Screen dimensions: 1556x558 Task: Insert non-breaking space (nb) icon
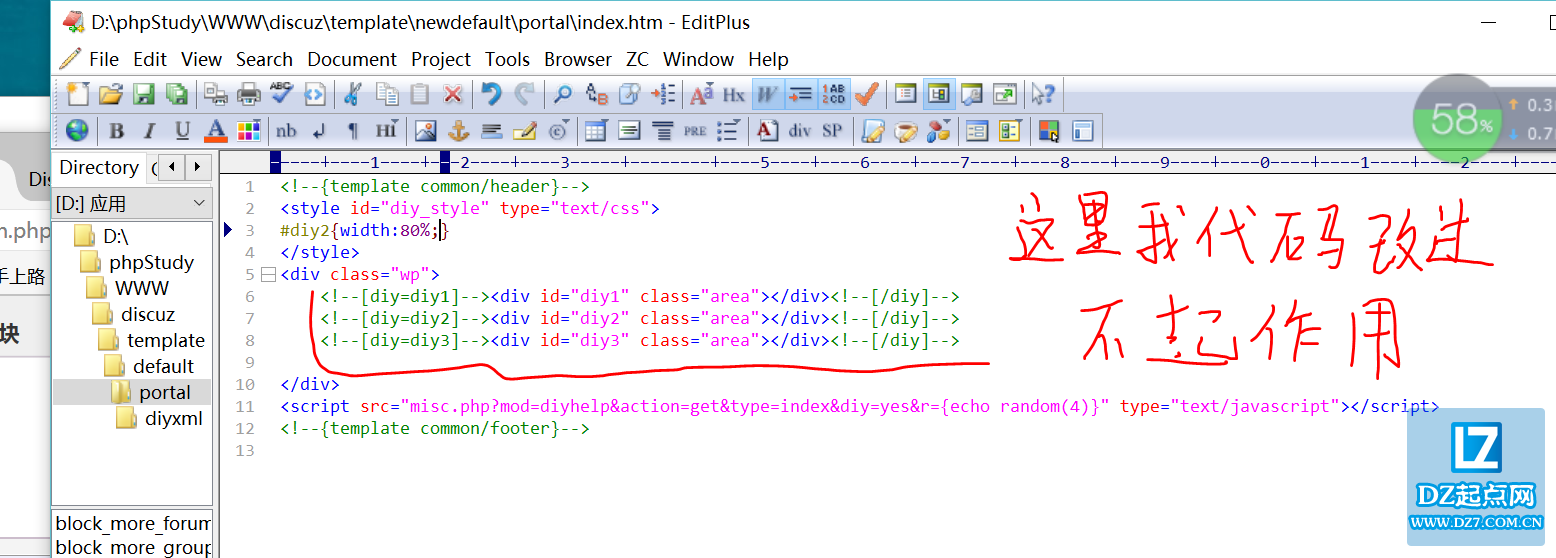287,130
